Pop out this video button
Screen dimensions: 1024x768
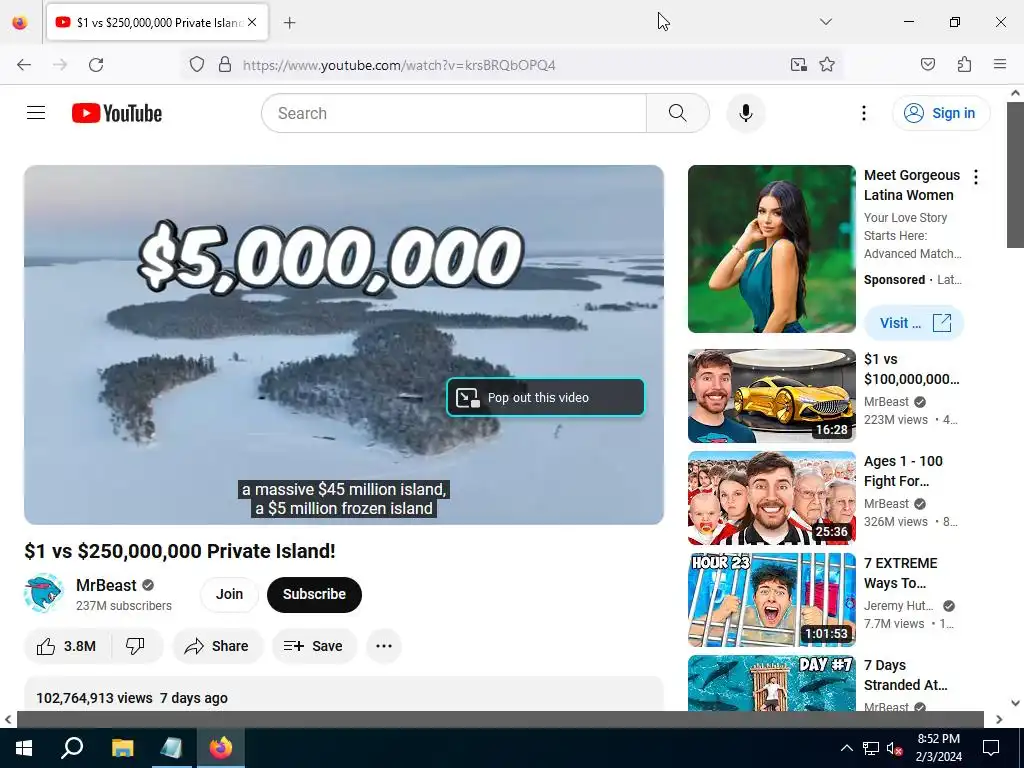(545, 397)
